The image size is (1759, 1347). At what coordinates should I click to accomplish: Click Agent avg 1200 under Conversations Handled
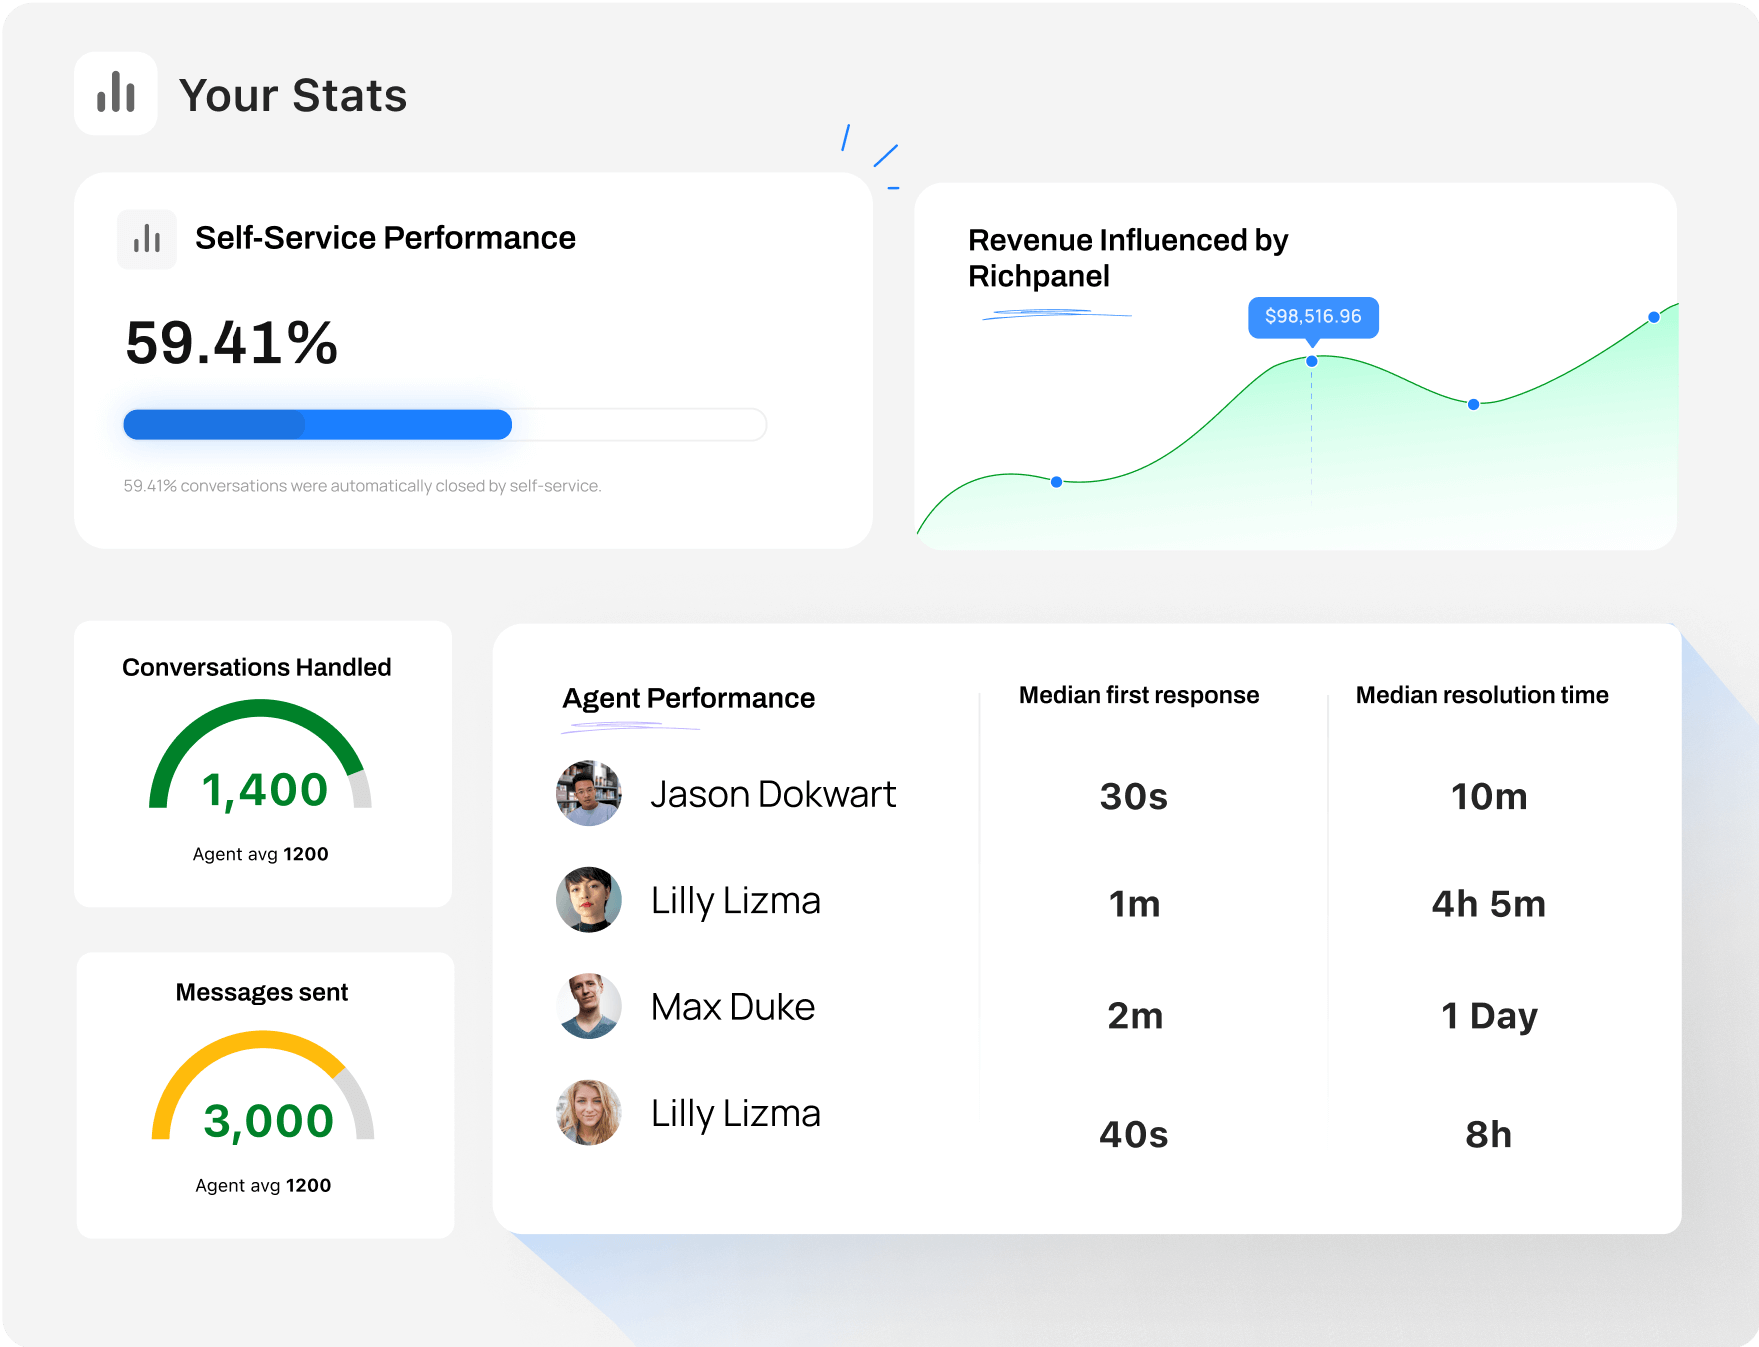pos(261,854)
